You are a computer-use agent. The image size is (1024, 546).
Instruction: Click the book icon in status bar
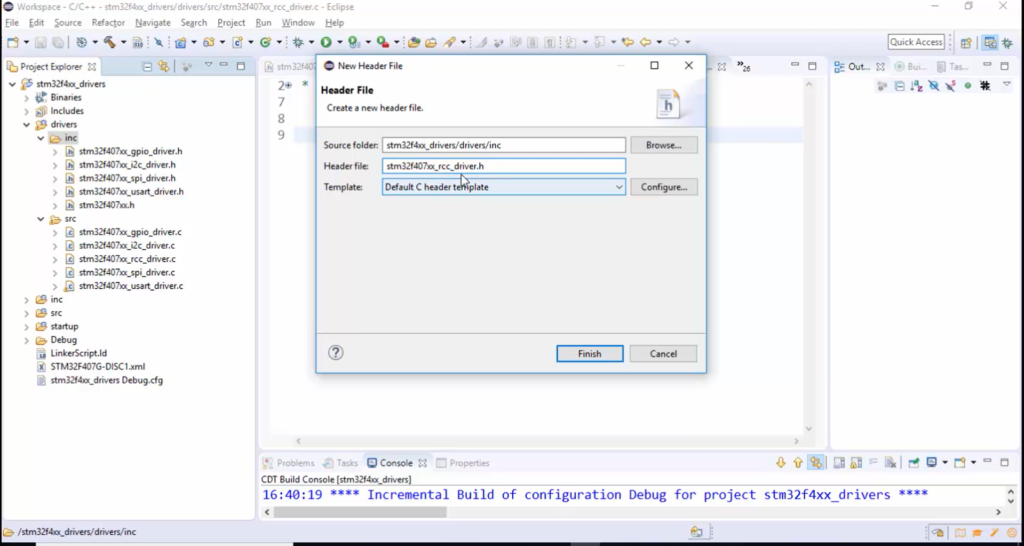pyautogui.click(x=961, y=532)
